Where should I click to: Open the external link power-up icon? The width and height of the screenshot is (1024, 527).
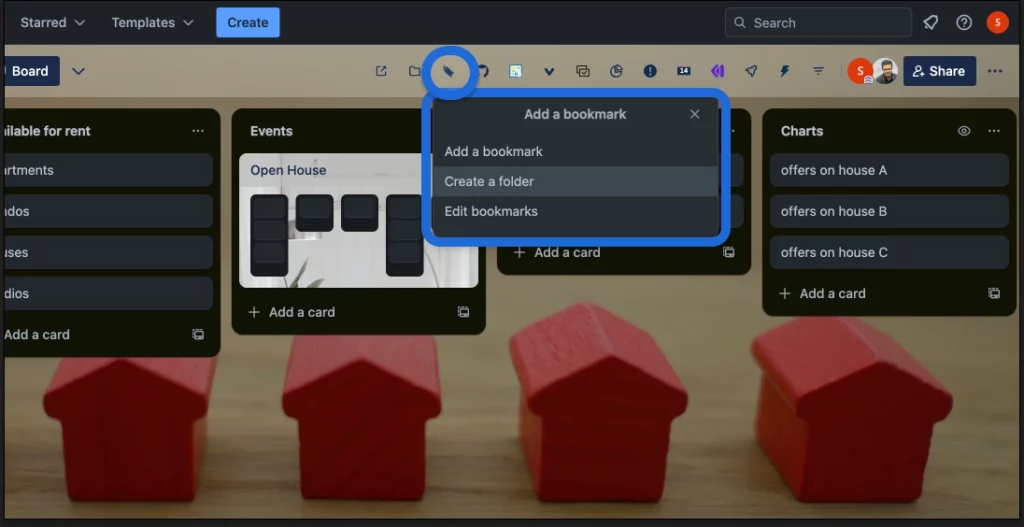point(381,71)
